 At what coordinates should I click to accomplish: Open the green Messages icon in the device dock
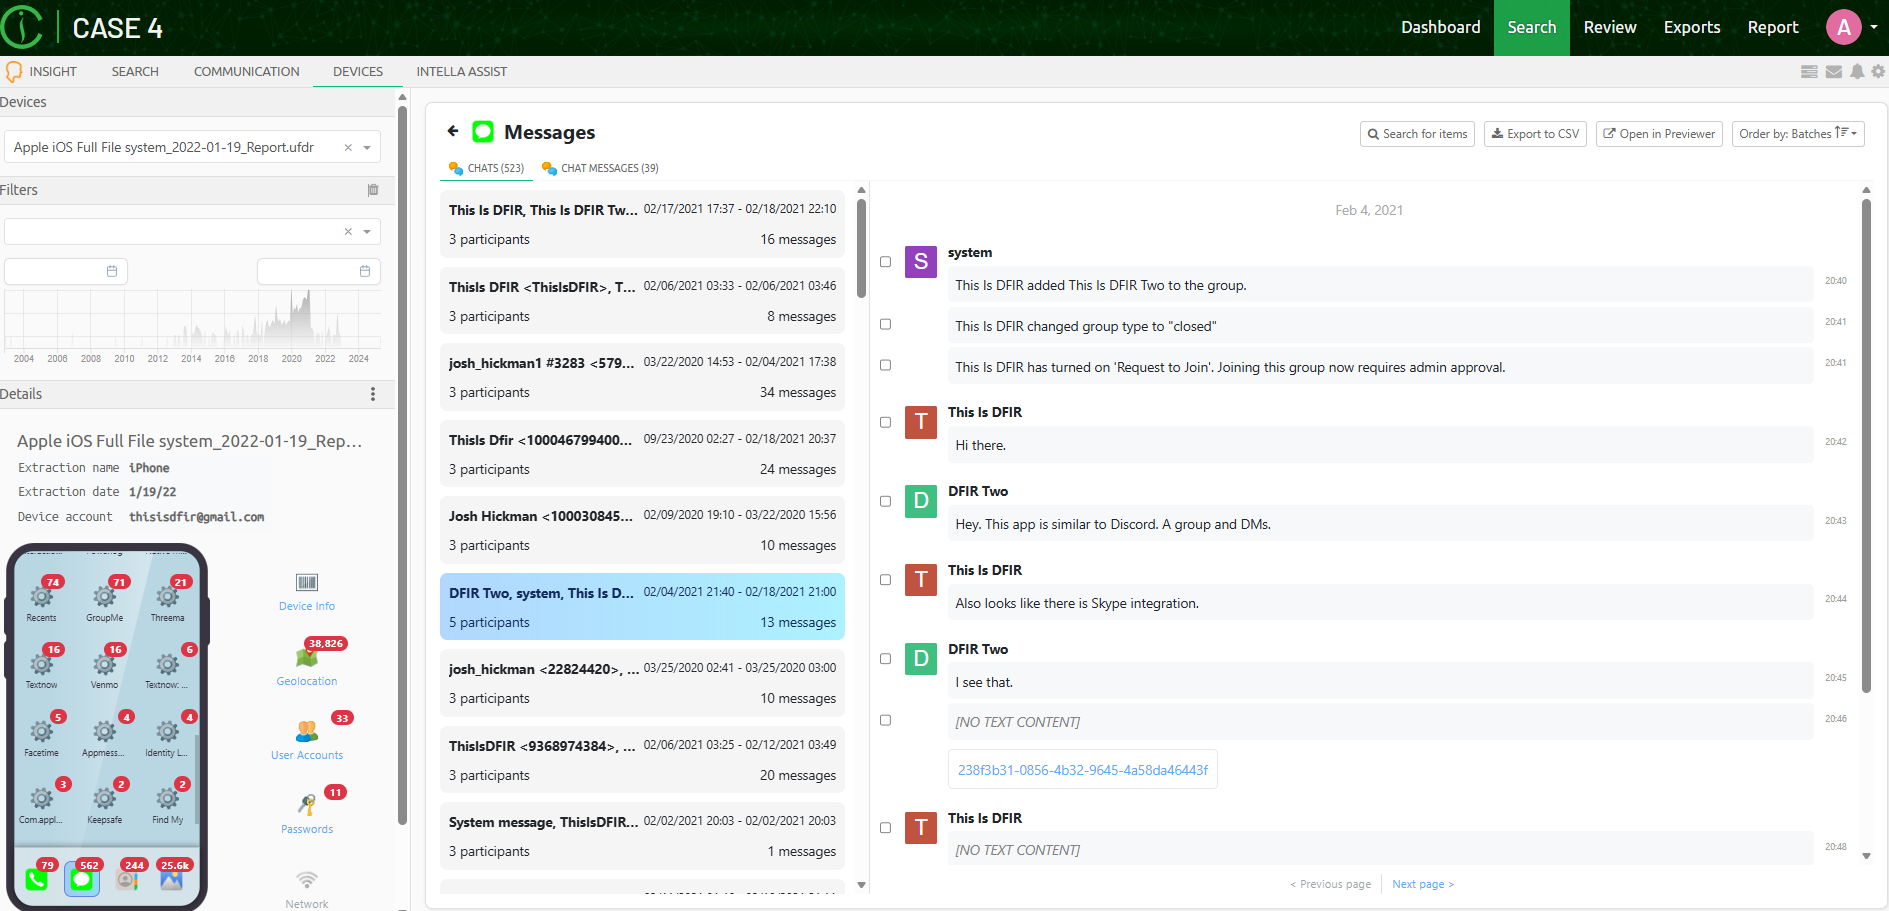click(81, 879)
